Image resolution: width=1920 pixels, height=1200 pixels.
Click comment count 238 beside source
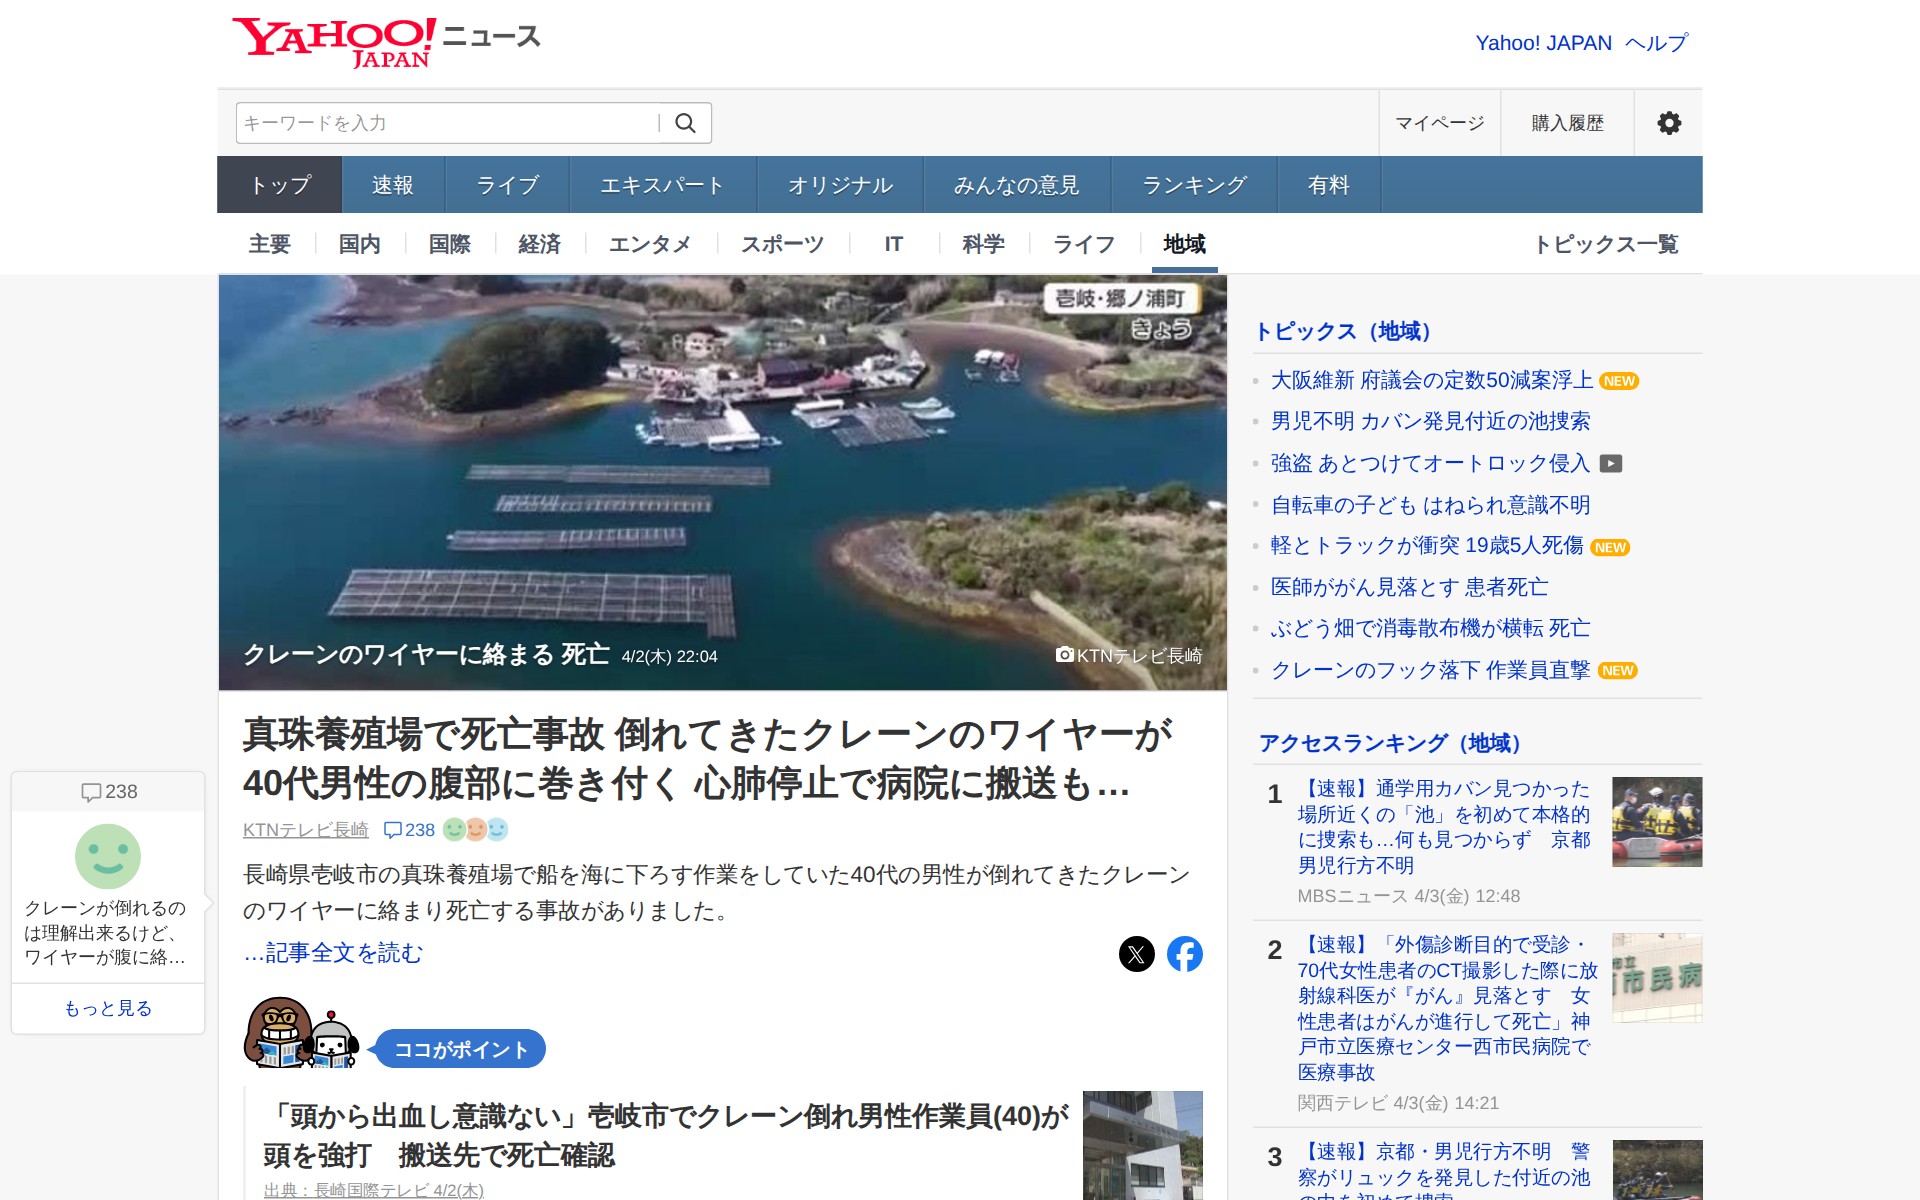tap(410, 830)
